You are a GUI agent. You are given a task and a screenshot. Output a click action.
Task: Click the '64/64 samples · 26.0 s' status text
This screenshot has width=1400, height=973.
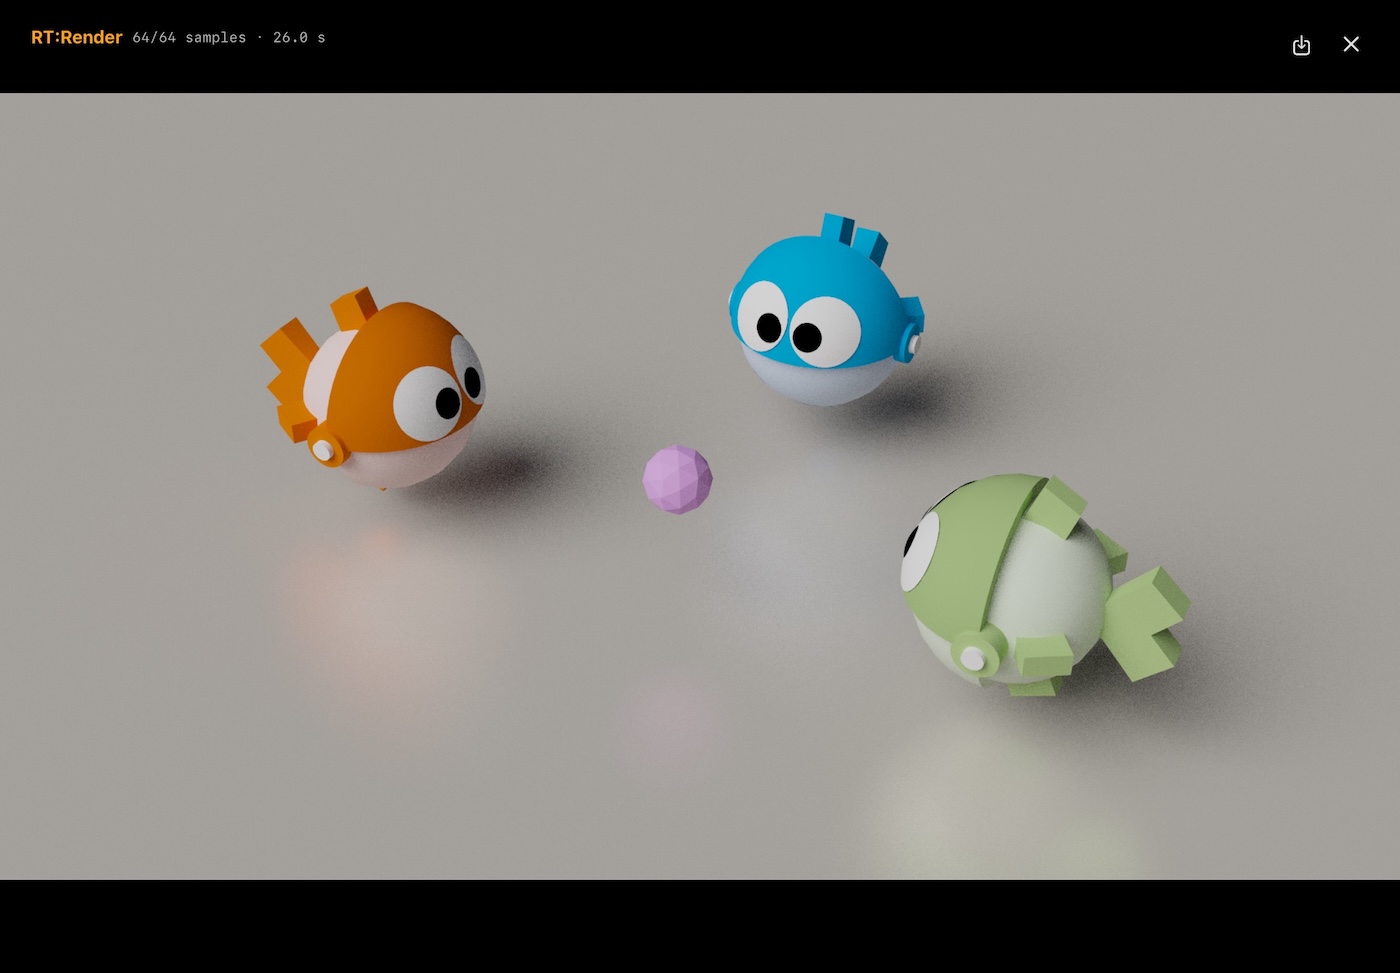[229, 37]
